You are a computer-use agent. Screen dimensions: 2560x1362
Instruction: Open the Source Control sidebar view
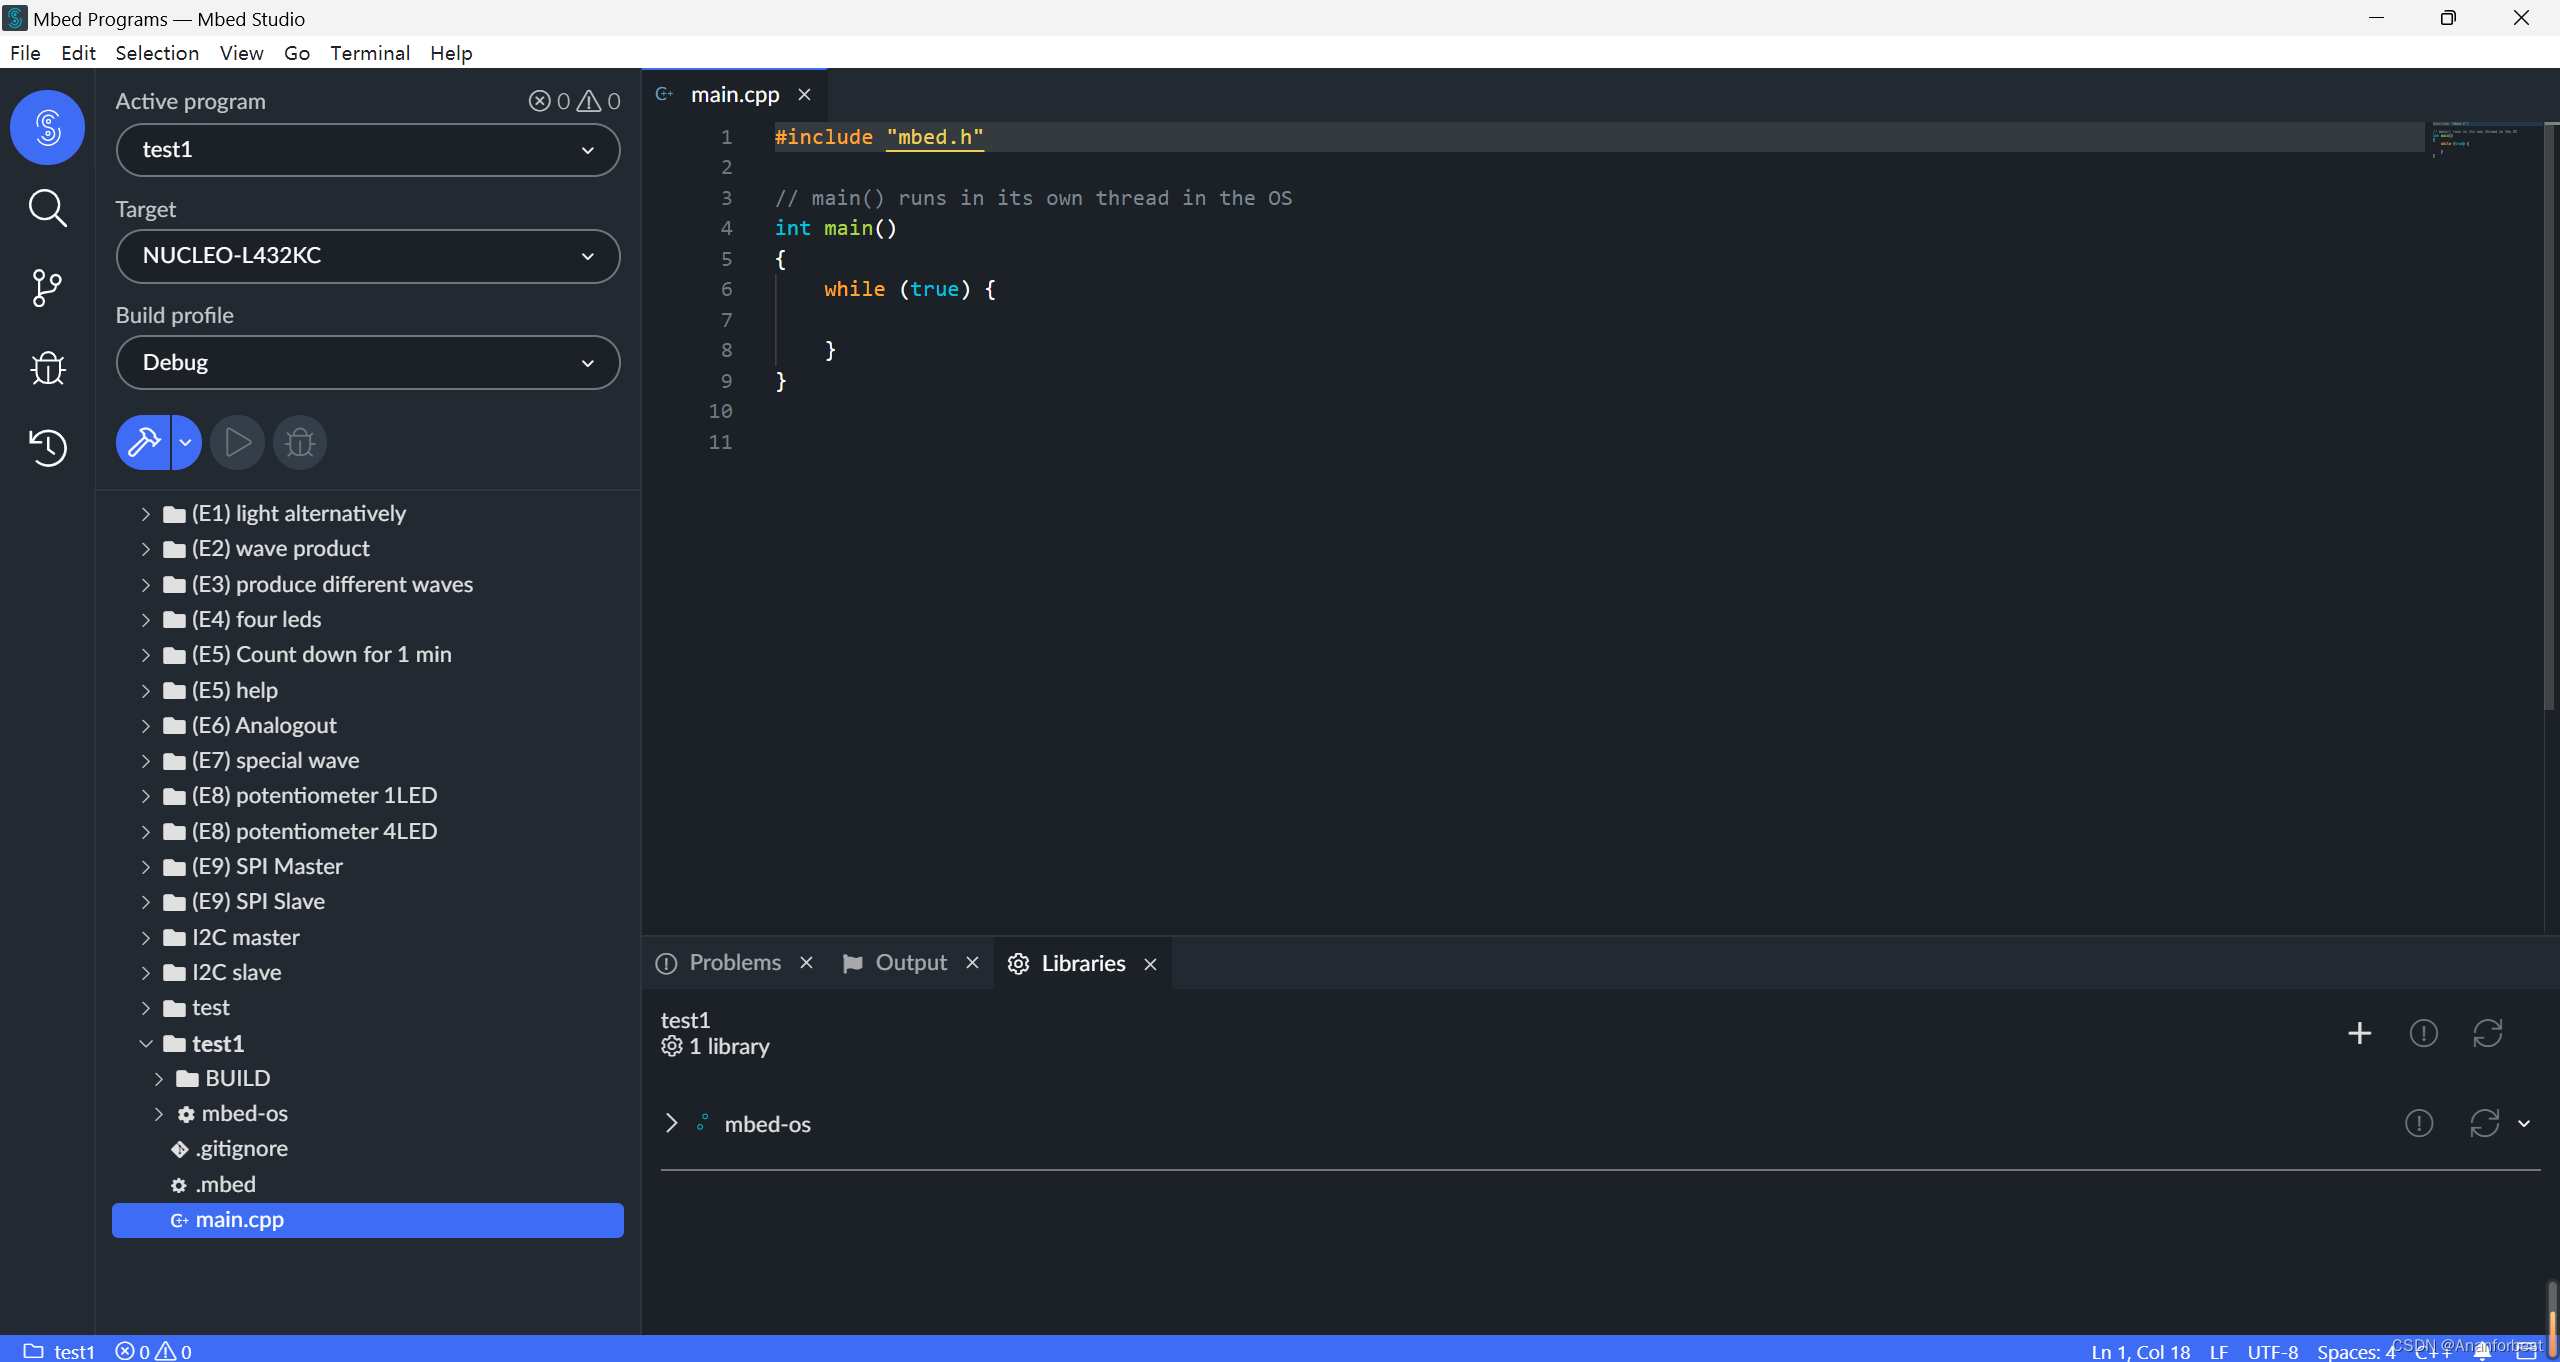tap(47, 288)
